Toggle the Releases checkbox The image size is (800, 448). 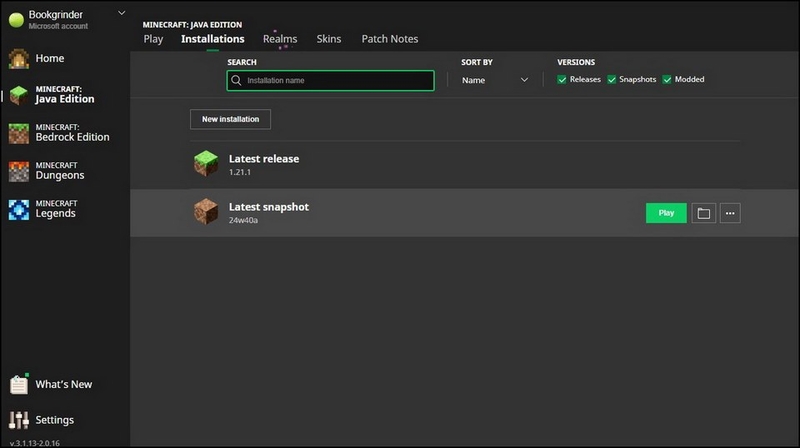tap(562, 80)
